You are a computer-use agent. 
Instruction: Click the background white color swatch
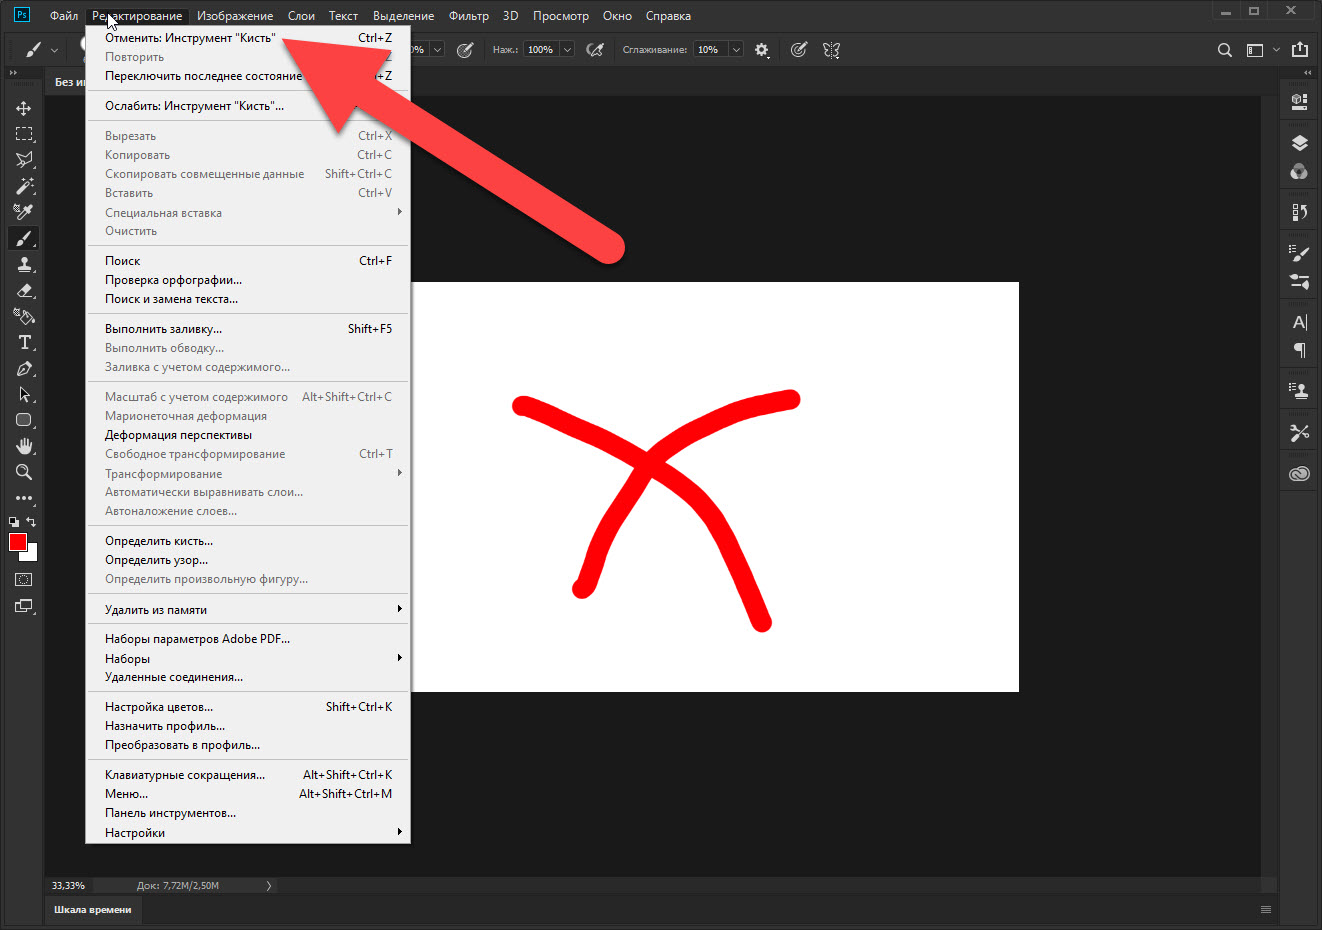pyautogui.click(x=31, y=554)
